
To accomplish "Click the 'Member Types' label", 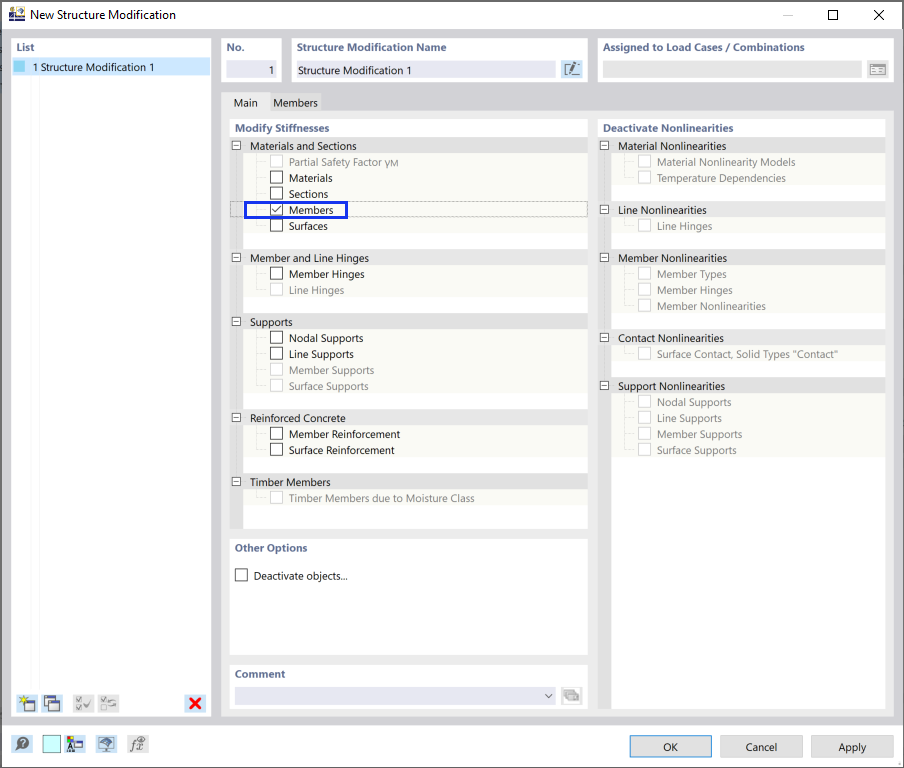I will (x=691, y=274).
